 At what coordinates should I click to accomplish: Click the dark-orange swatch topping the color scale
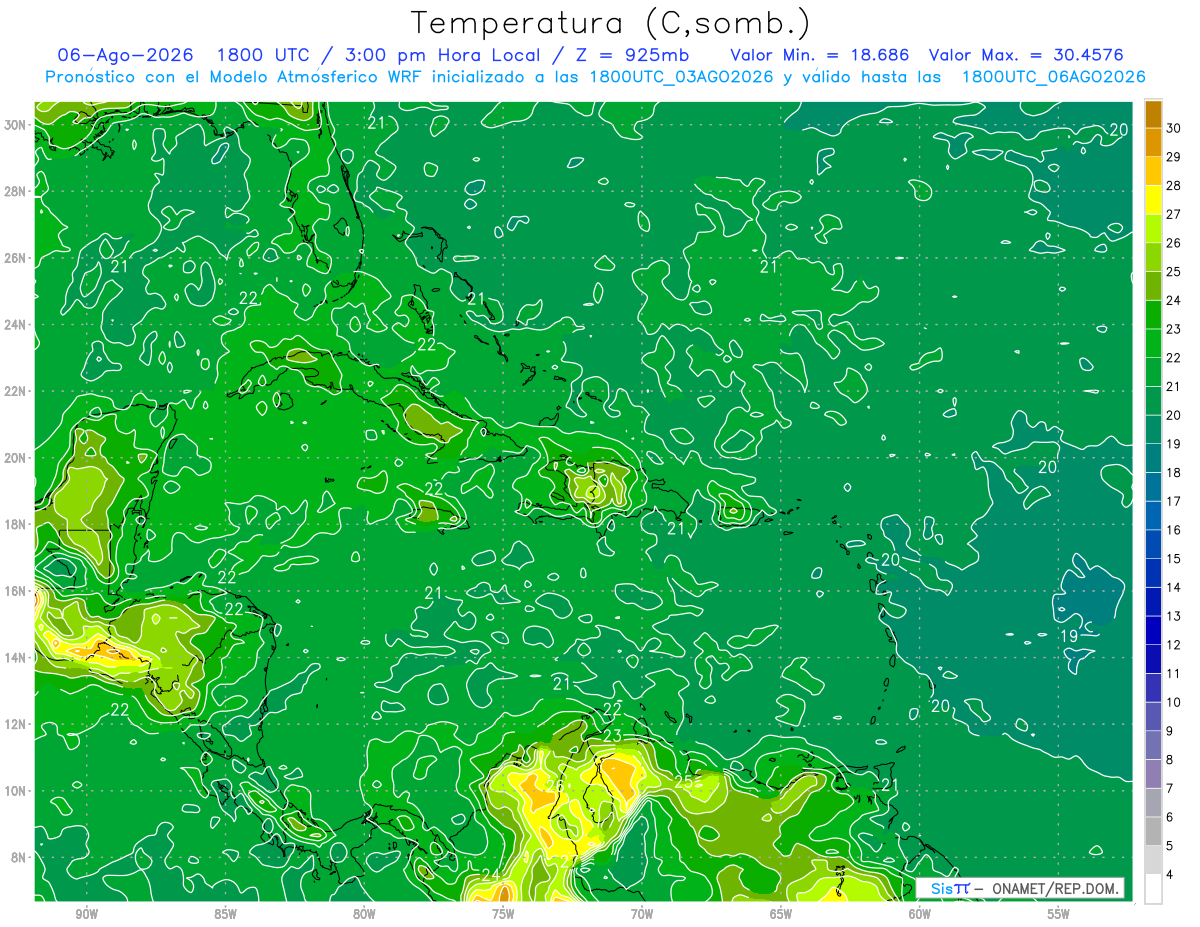coord(1153,114)
